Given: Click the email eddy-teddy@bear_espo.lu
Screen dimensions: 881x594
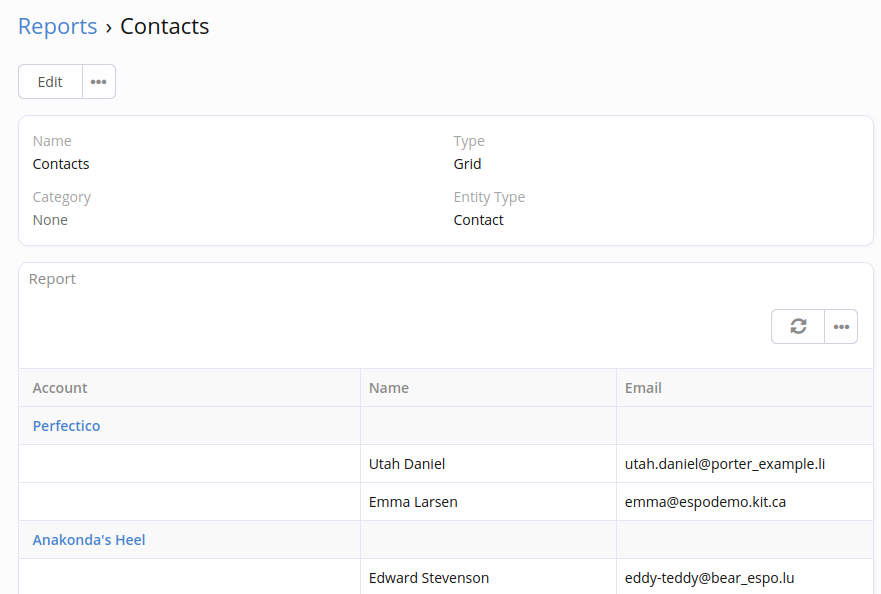Looking at the screenshot, I should (x=709, y=578).
